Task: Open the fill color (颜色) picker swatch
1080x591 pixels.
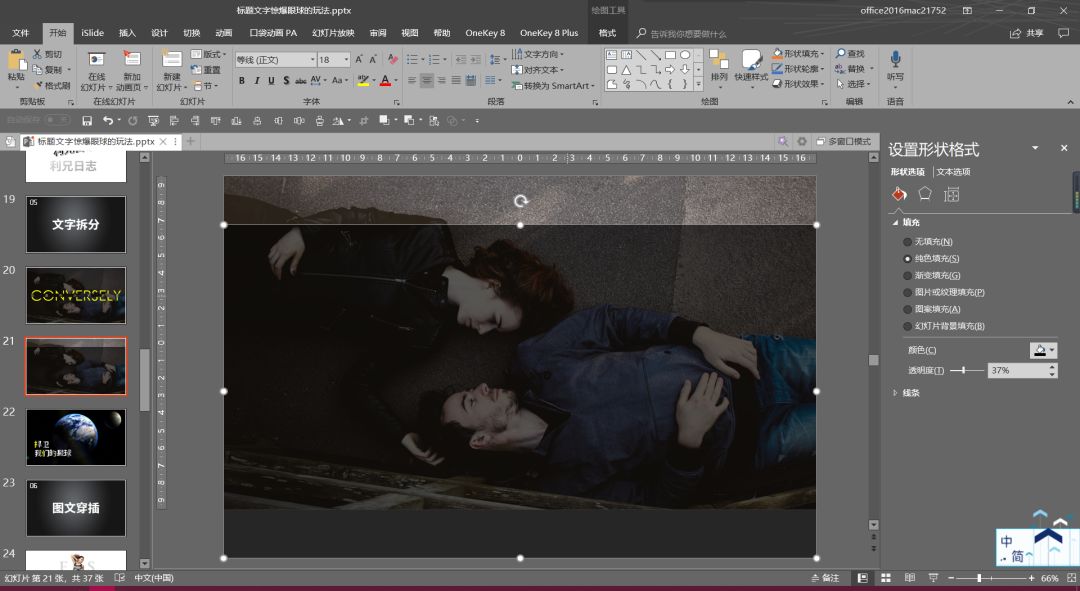Action: (x=1041, y=350)
